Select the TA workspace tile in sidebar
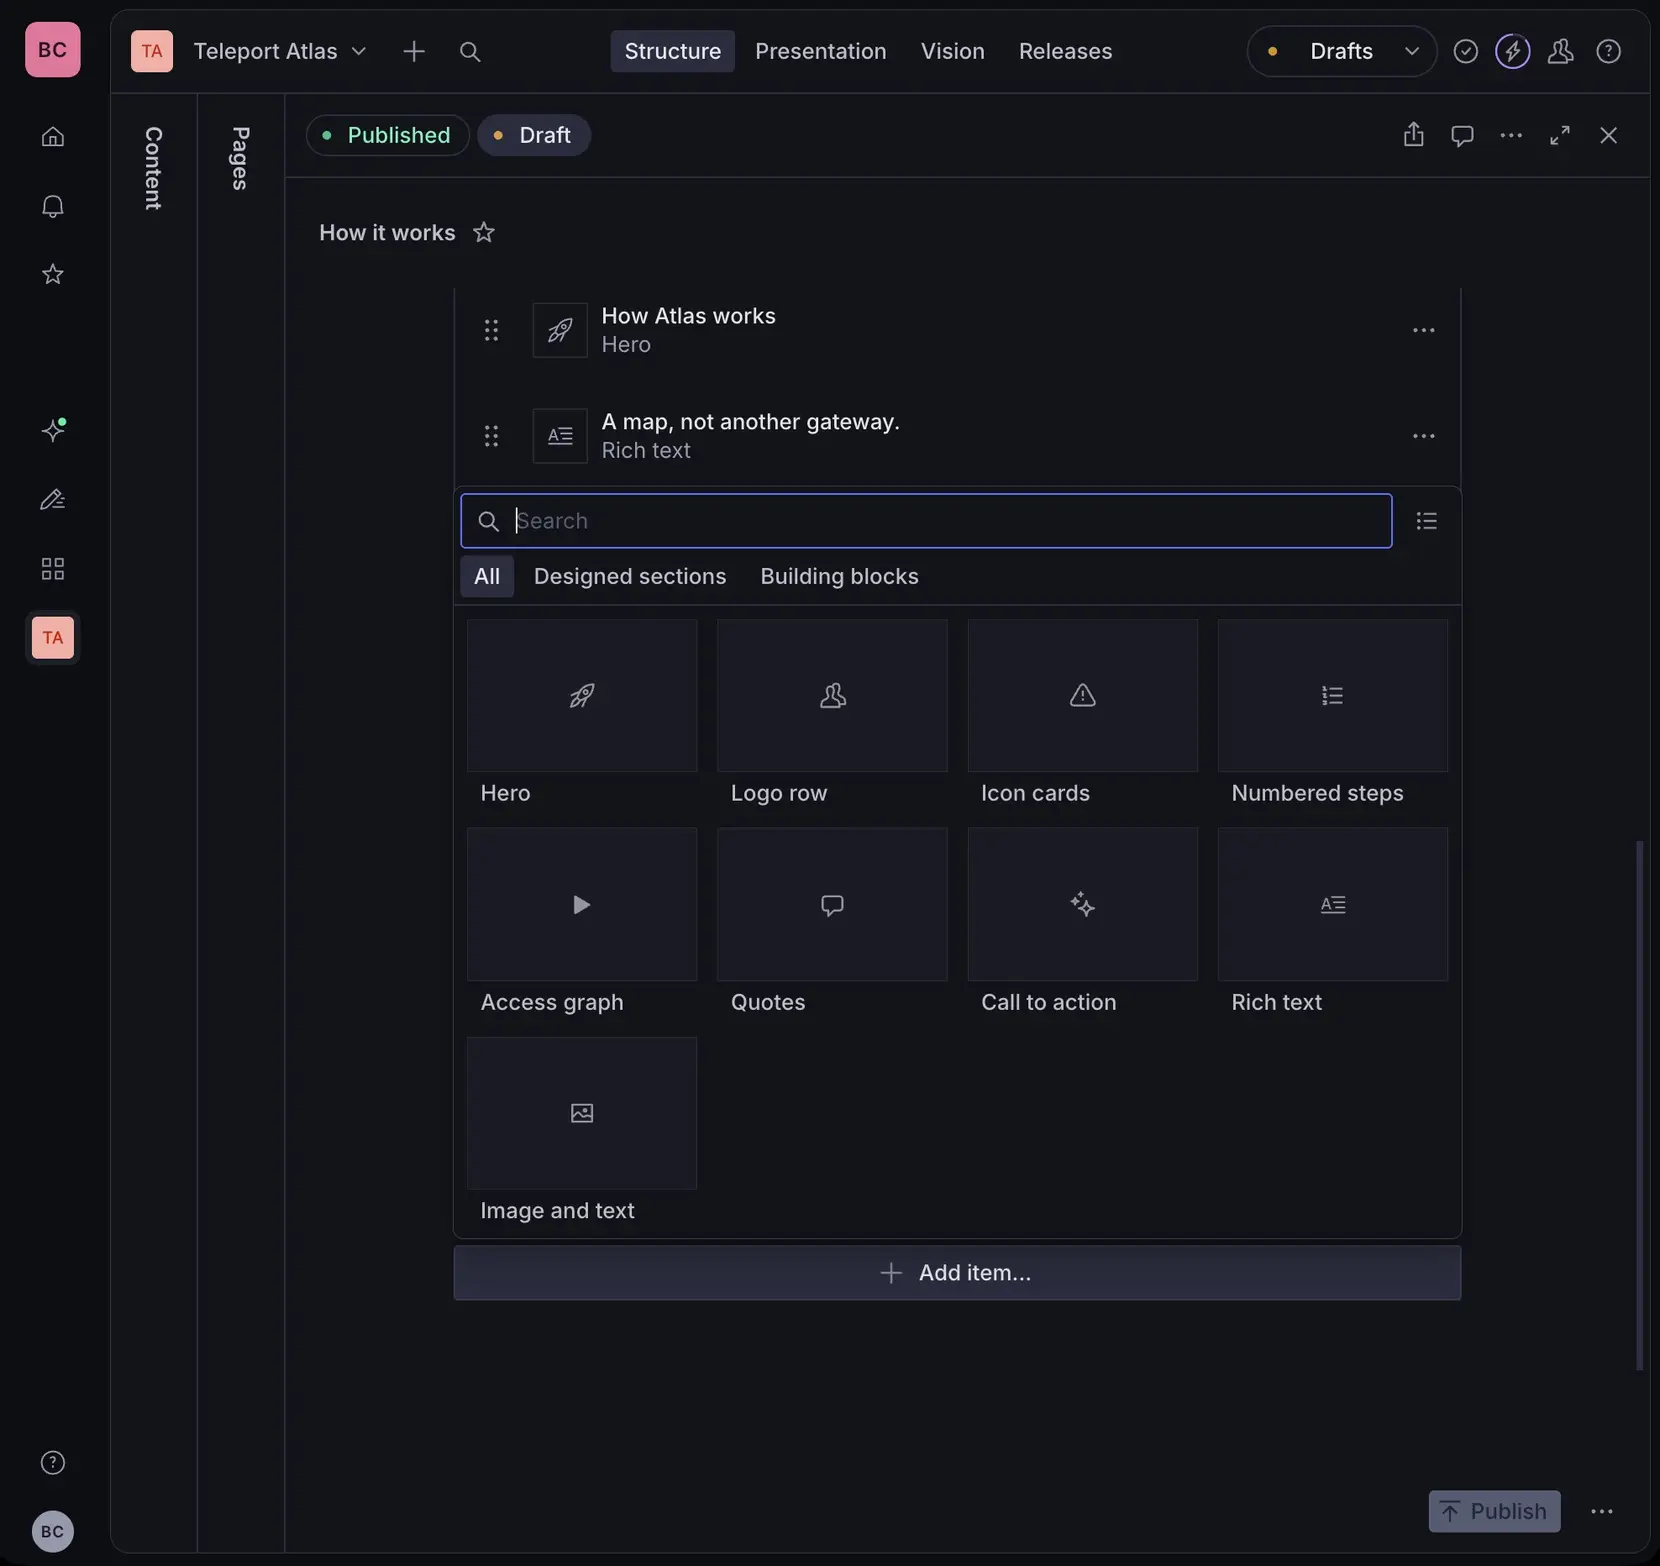Image resolution: width=1660 pixels, height=1566 pixels. [x=52, y=637]
